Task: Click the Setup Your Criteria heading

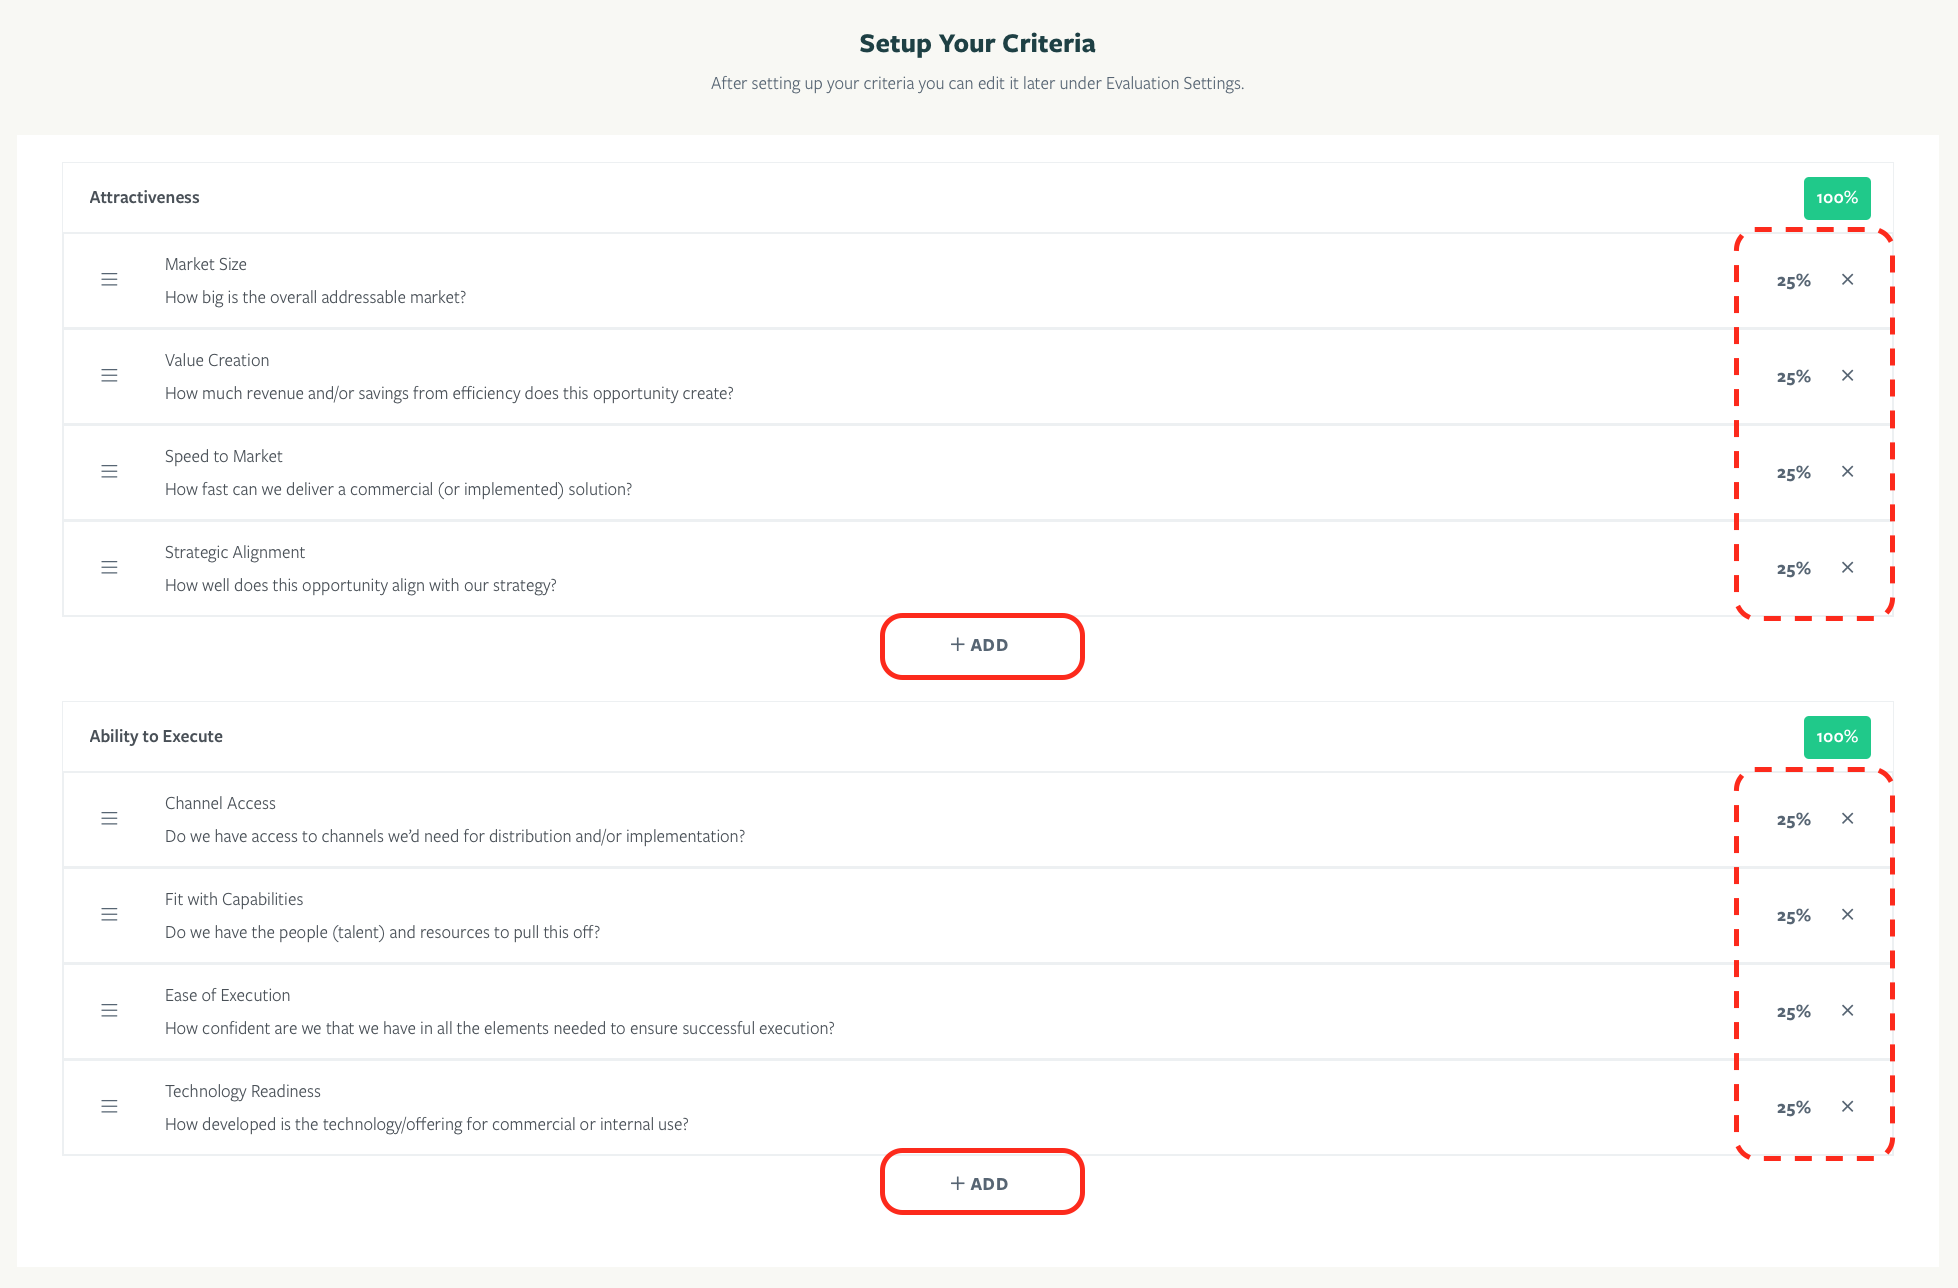Action: [x=977, y=43]
